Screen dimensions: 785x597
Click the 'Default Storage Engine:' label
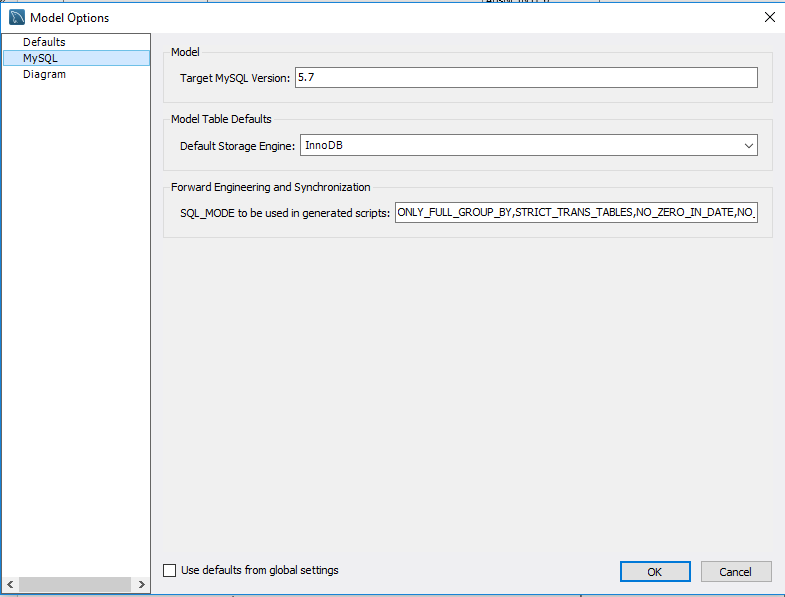pyautogui.click(x=237, y=146)
